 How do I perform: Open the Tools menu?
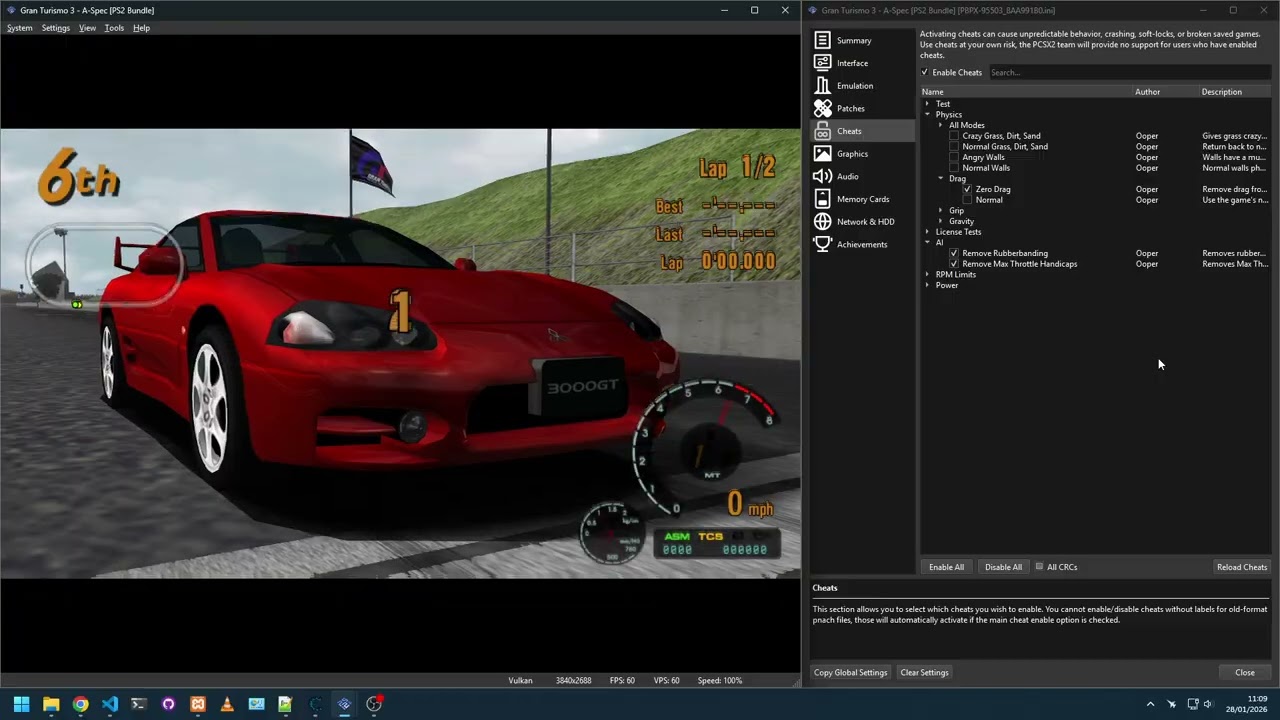click(x=114, y=28)
